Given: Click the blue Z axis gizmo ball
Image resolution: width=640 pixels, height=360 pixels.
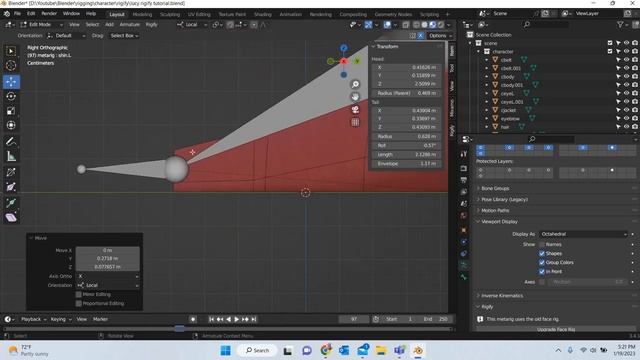Looking at the screenshot, I should click(344, 48).
